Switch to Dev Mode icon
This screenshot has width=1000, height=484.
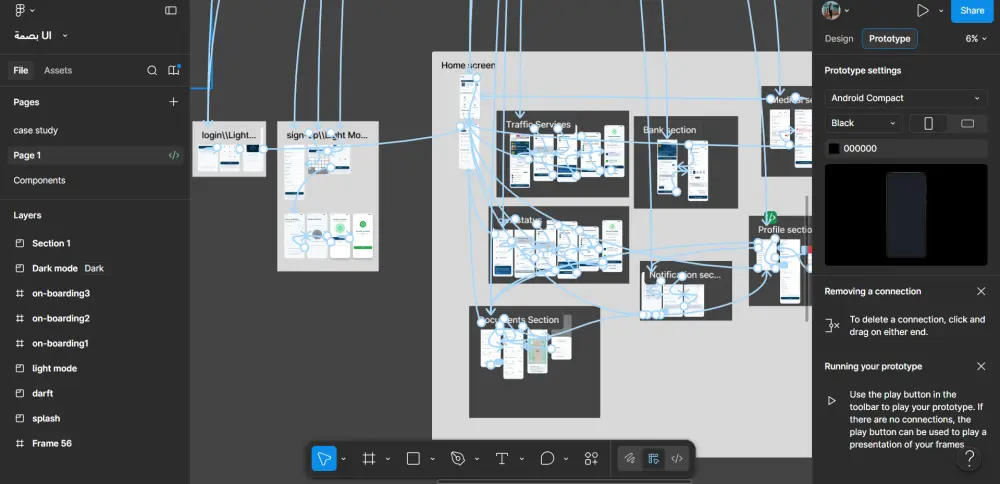click(x=677, y=458)
